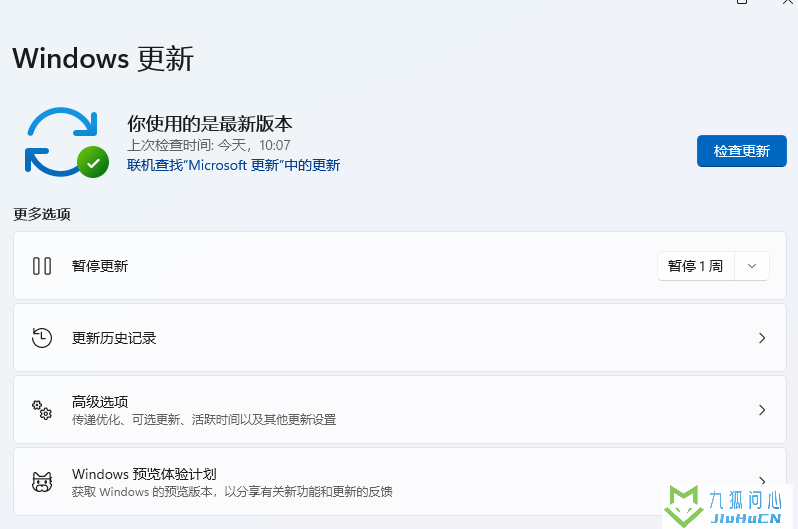Image resolution: width=798 pixels, height=529 pixels.
Task: Select the 暂停 1 周 button
Action: [x=696, y=266]
